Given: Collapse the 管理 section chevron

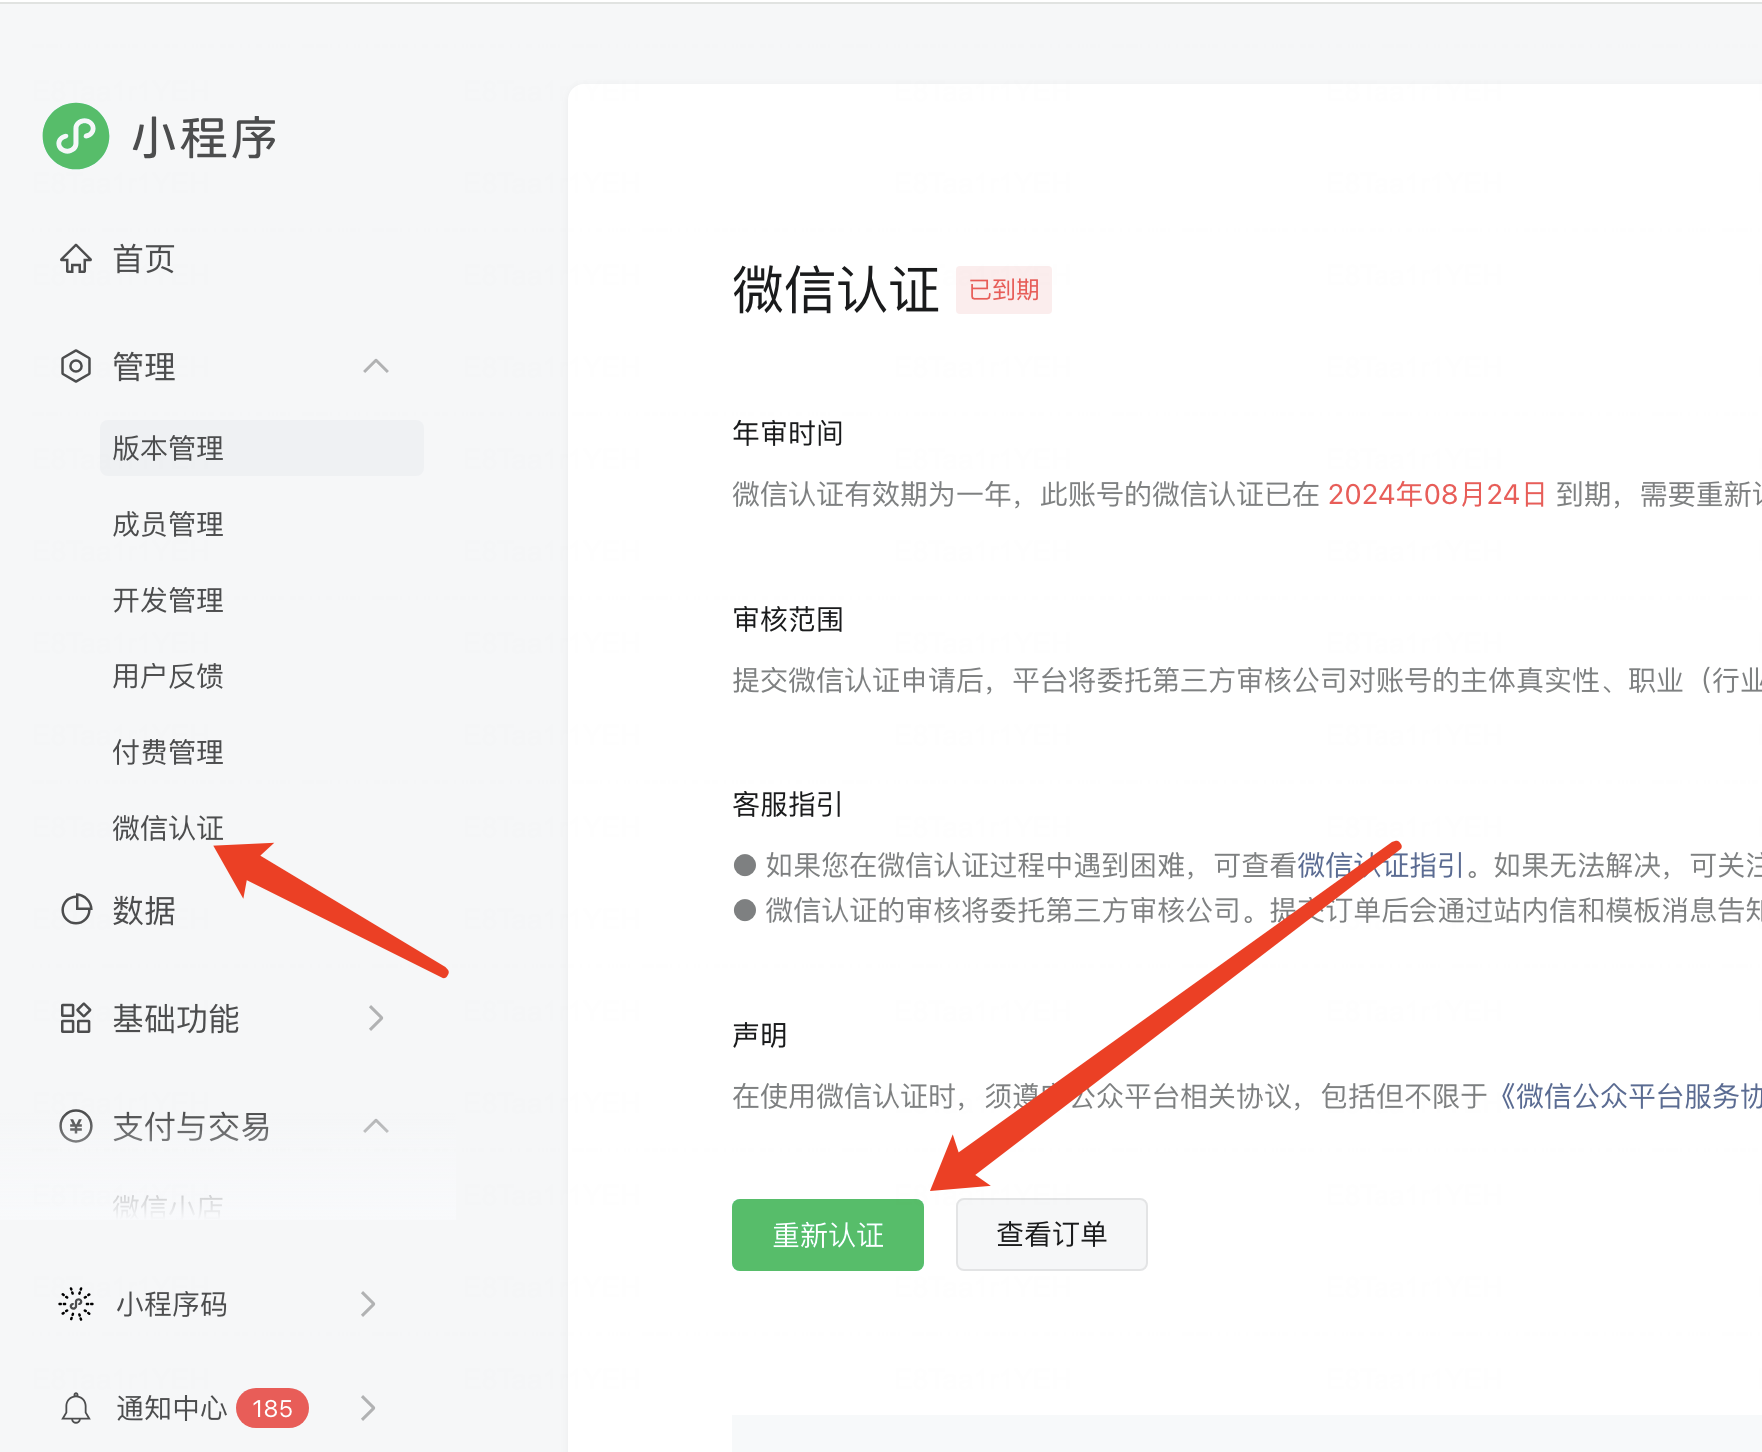Looking at the screenshot, I should point(376,366).
